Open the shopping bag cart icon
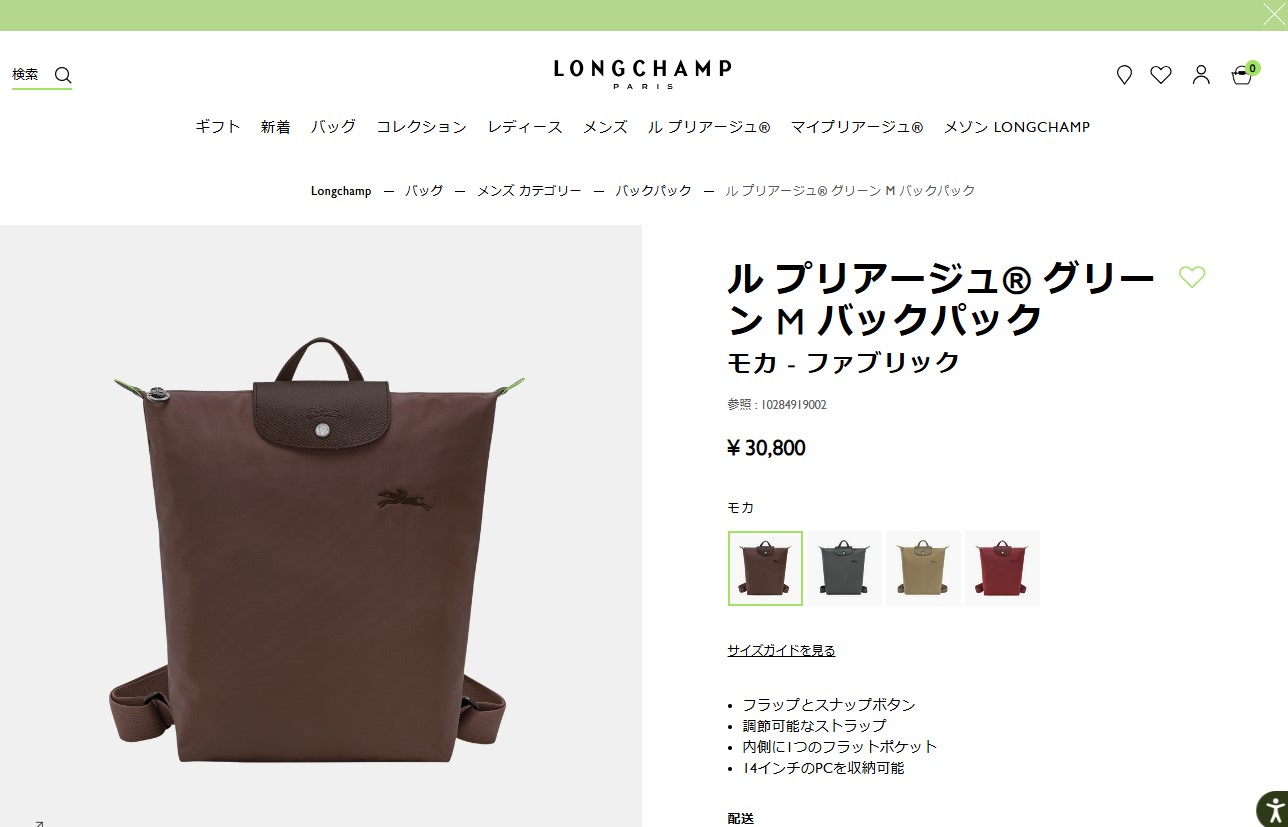Viewport: 1288px width, 827px height. coord(1243,74)
